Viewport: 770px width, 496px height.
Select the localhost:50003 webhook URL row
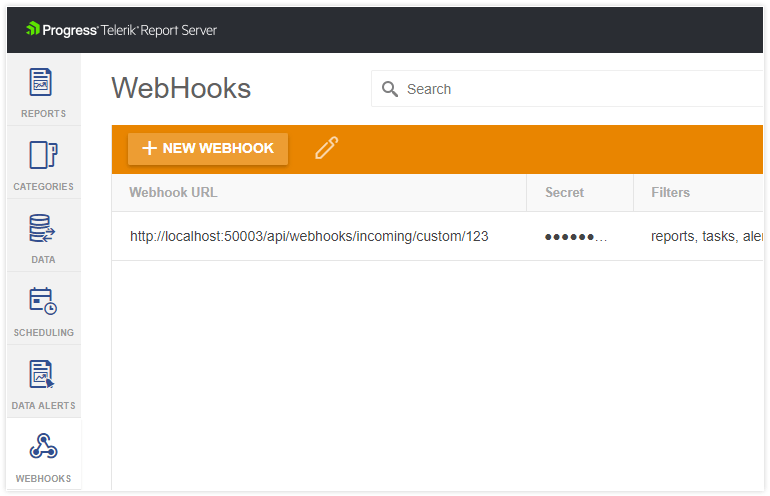(309, 237)
